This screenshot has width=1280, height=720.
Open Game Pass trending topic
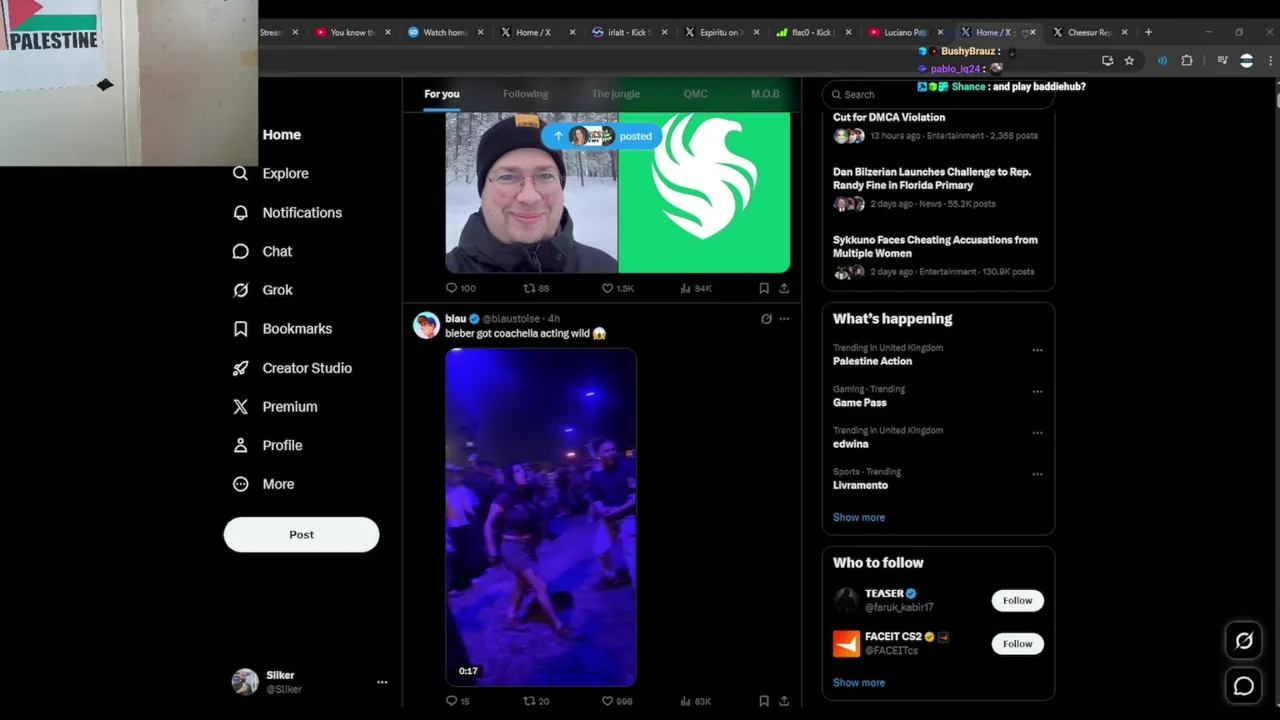(x=860, y=402)
